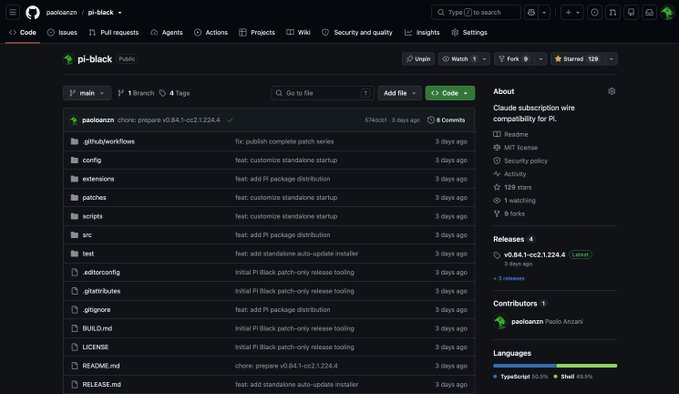Open the green Code clone dropdown

[450, 93]
